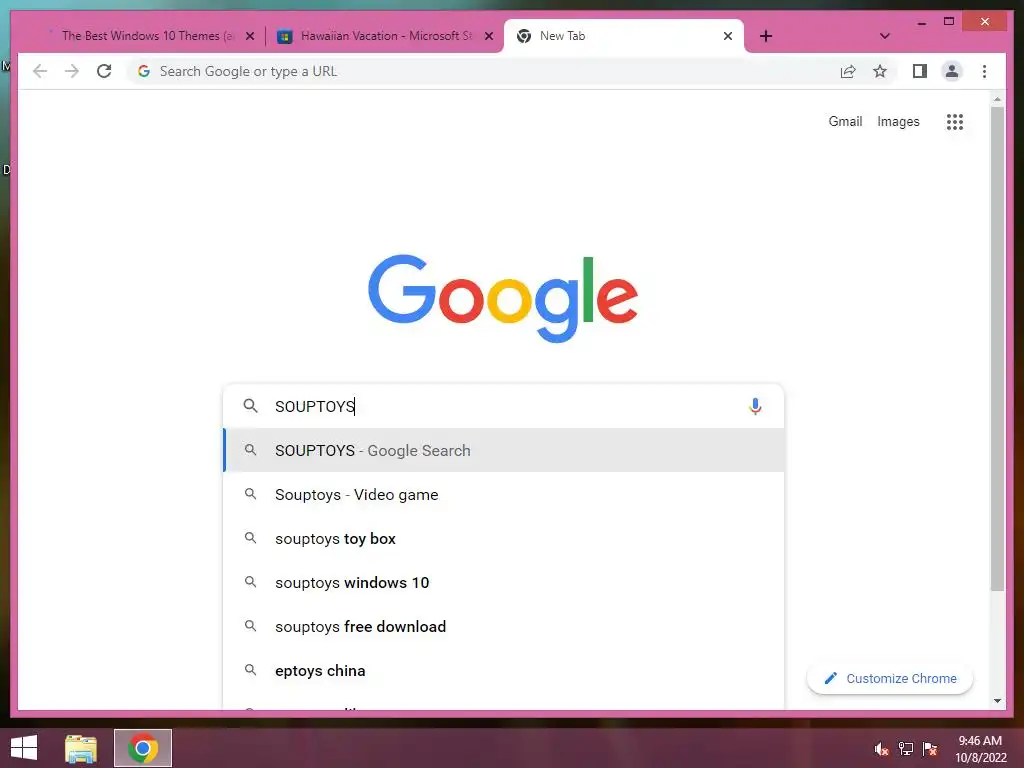Open the Windows Start menu

point(24,748)
